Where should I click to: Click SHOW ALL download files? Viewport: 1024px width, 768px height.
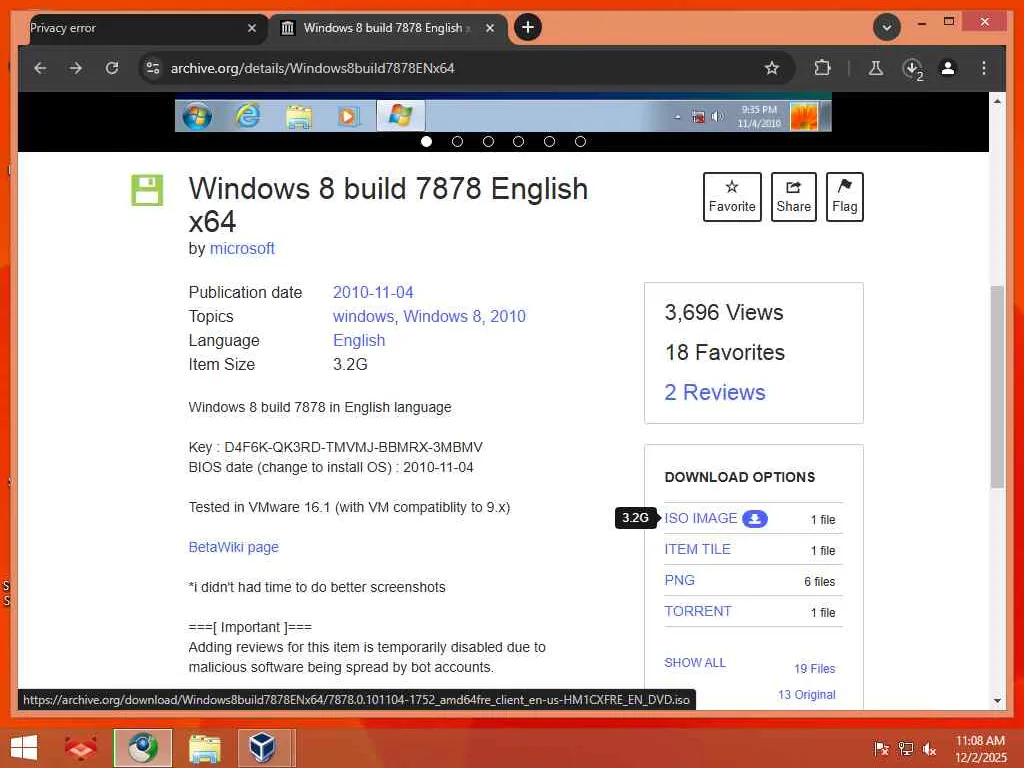coord(695,662)
